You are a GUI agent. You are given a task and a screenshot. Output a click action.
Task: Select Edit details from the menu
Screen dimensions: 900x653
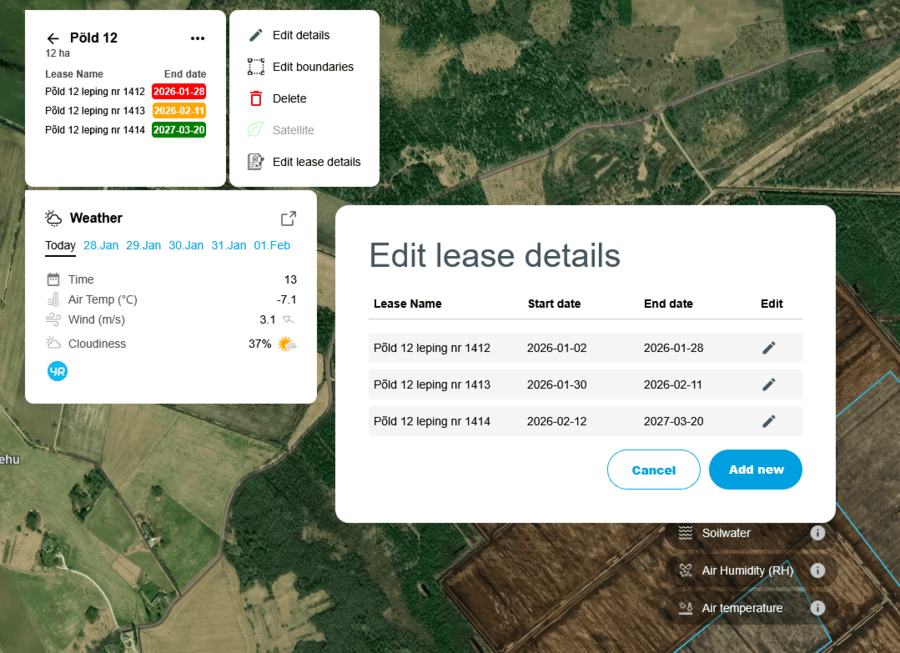(x=300, y=35)
